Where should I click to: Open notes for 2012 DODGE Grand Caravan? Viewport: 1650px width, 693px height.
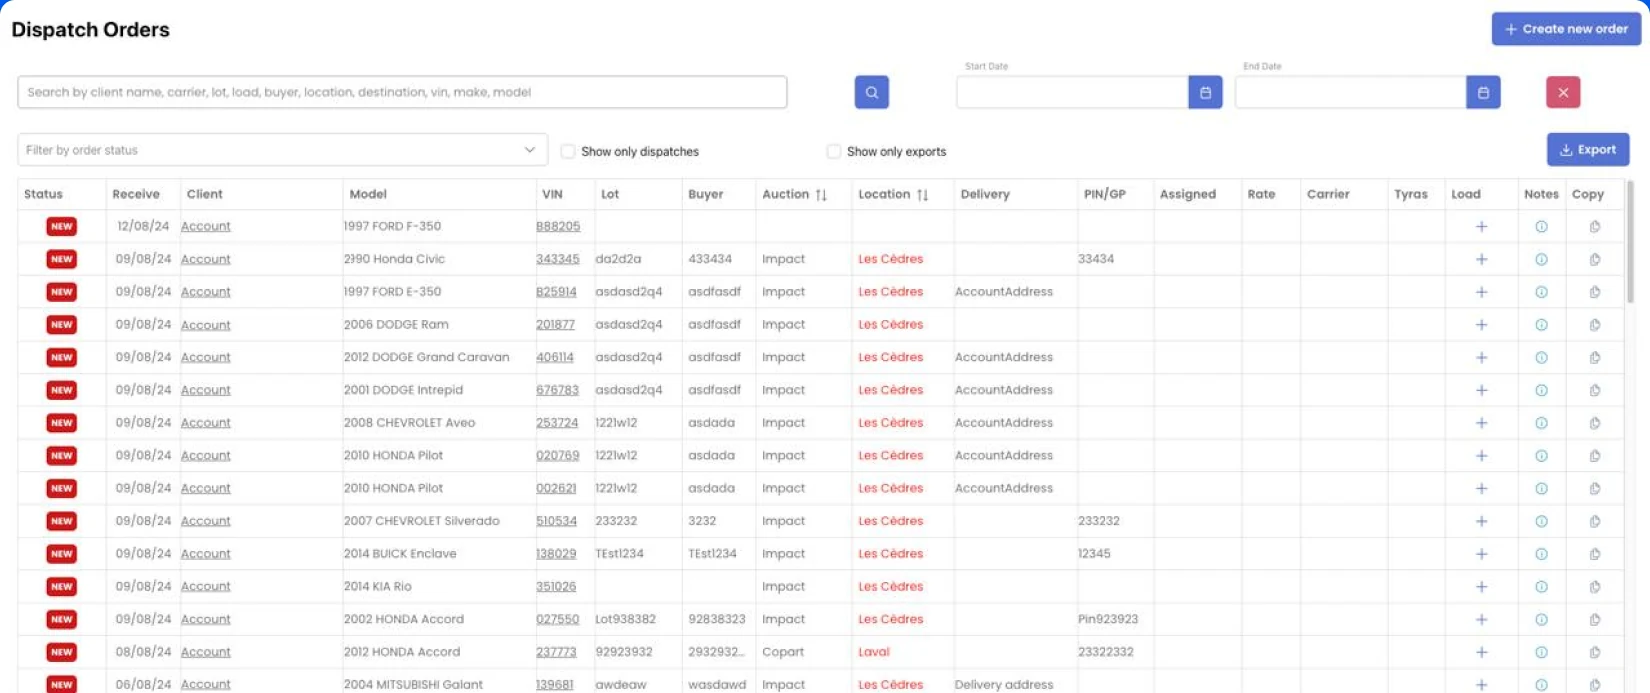(1541, 358)
